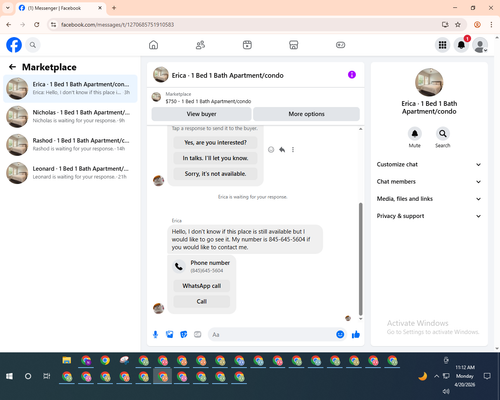The height and width of the screenshot is (400, 500).
Task: Click the chat messages vertical scrollbar
Action: [360, 259]
